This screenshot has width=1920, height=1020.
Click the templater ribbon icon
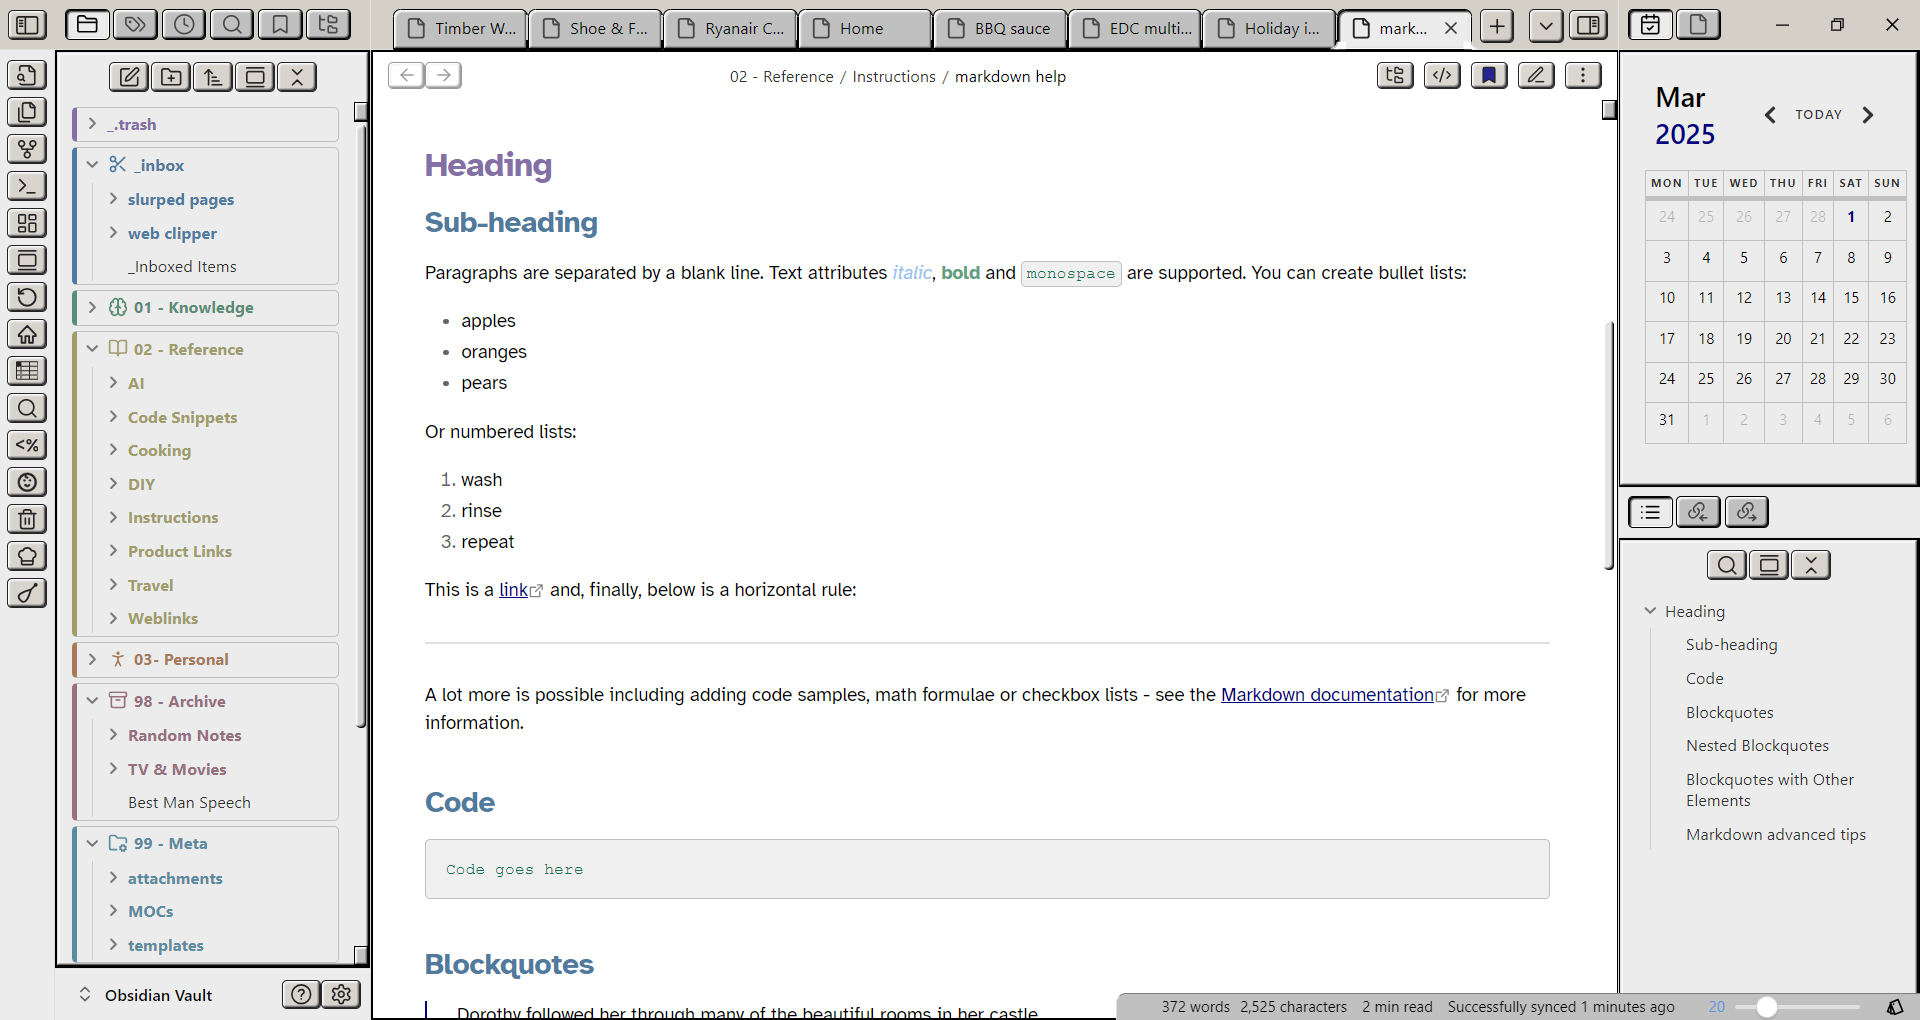tap(27, 445)
